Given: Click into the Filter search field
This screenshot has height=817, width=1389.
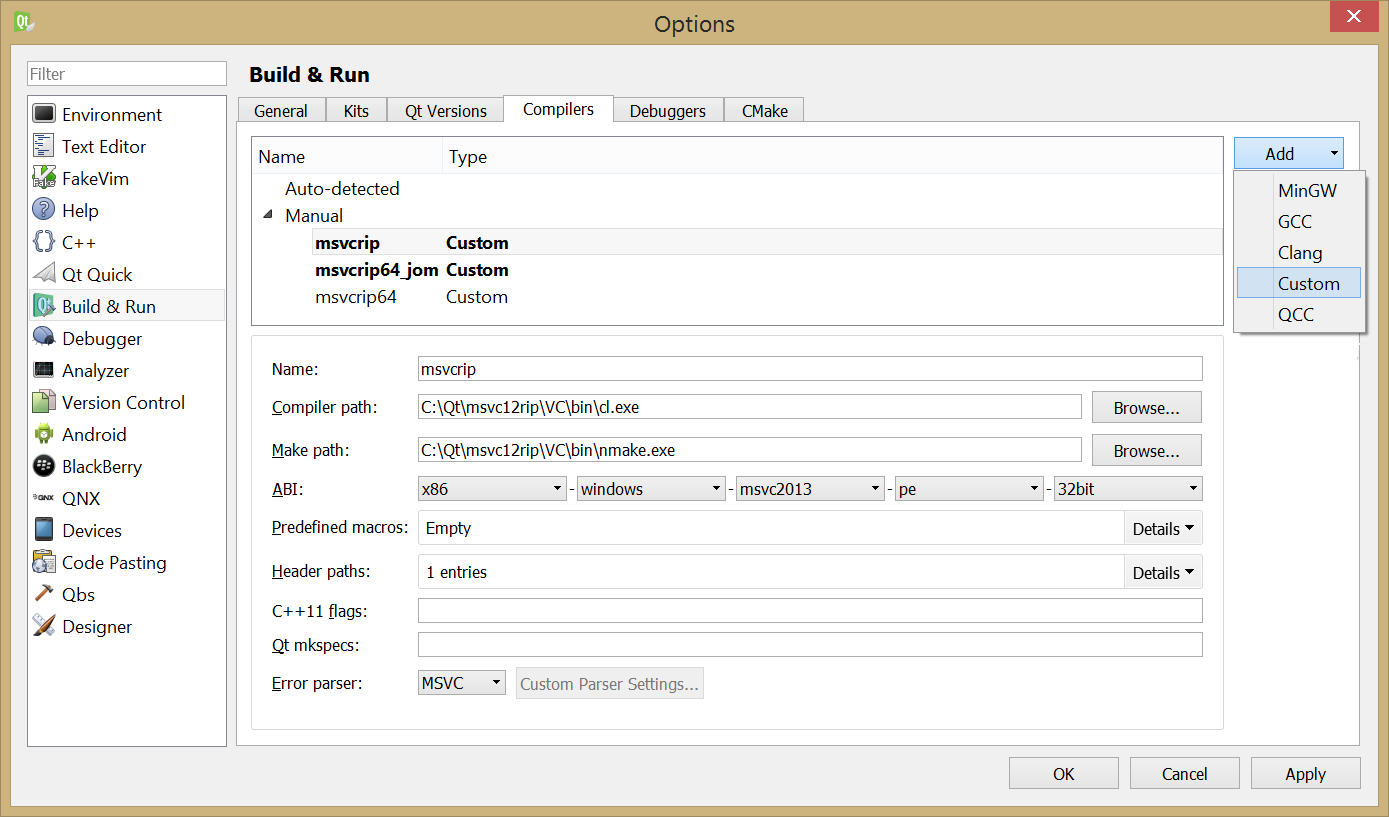Looking at the screenshot, I should coord(127,73).
